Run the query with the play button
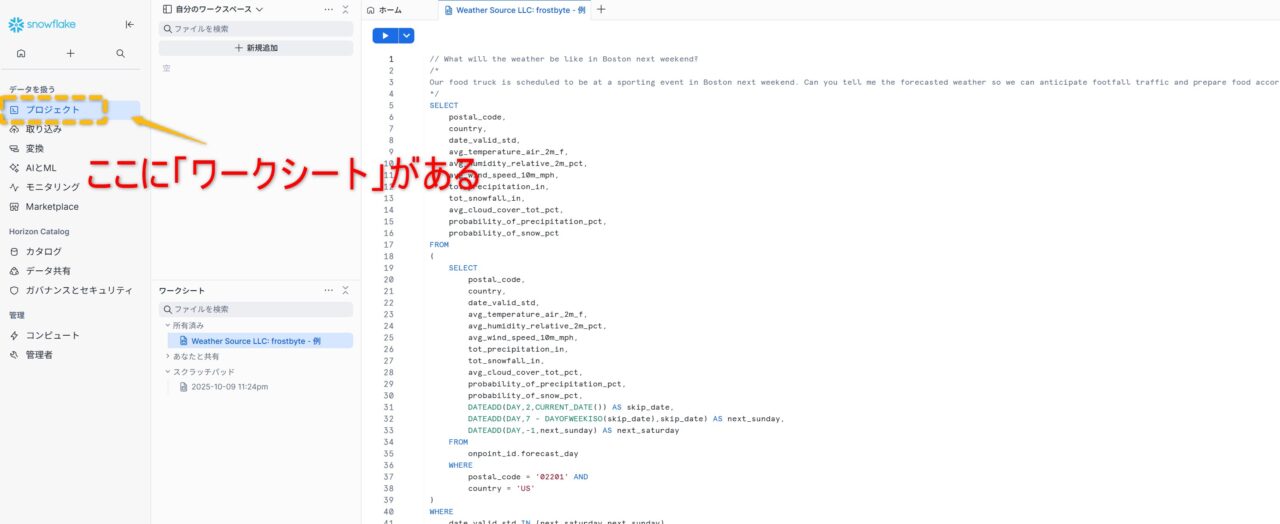This screenshot has width=1280, height=524. tap(385, 36)
